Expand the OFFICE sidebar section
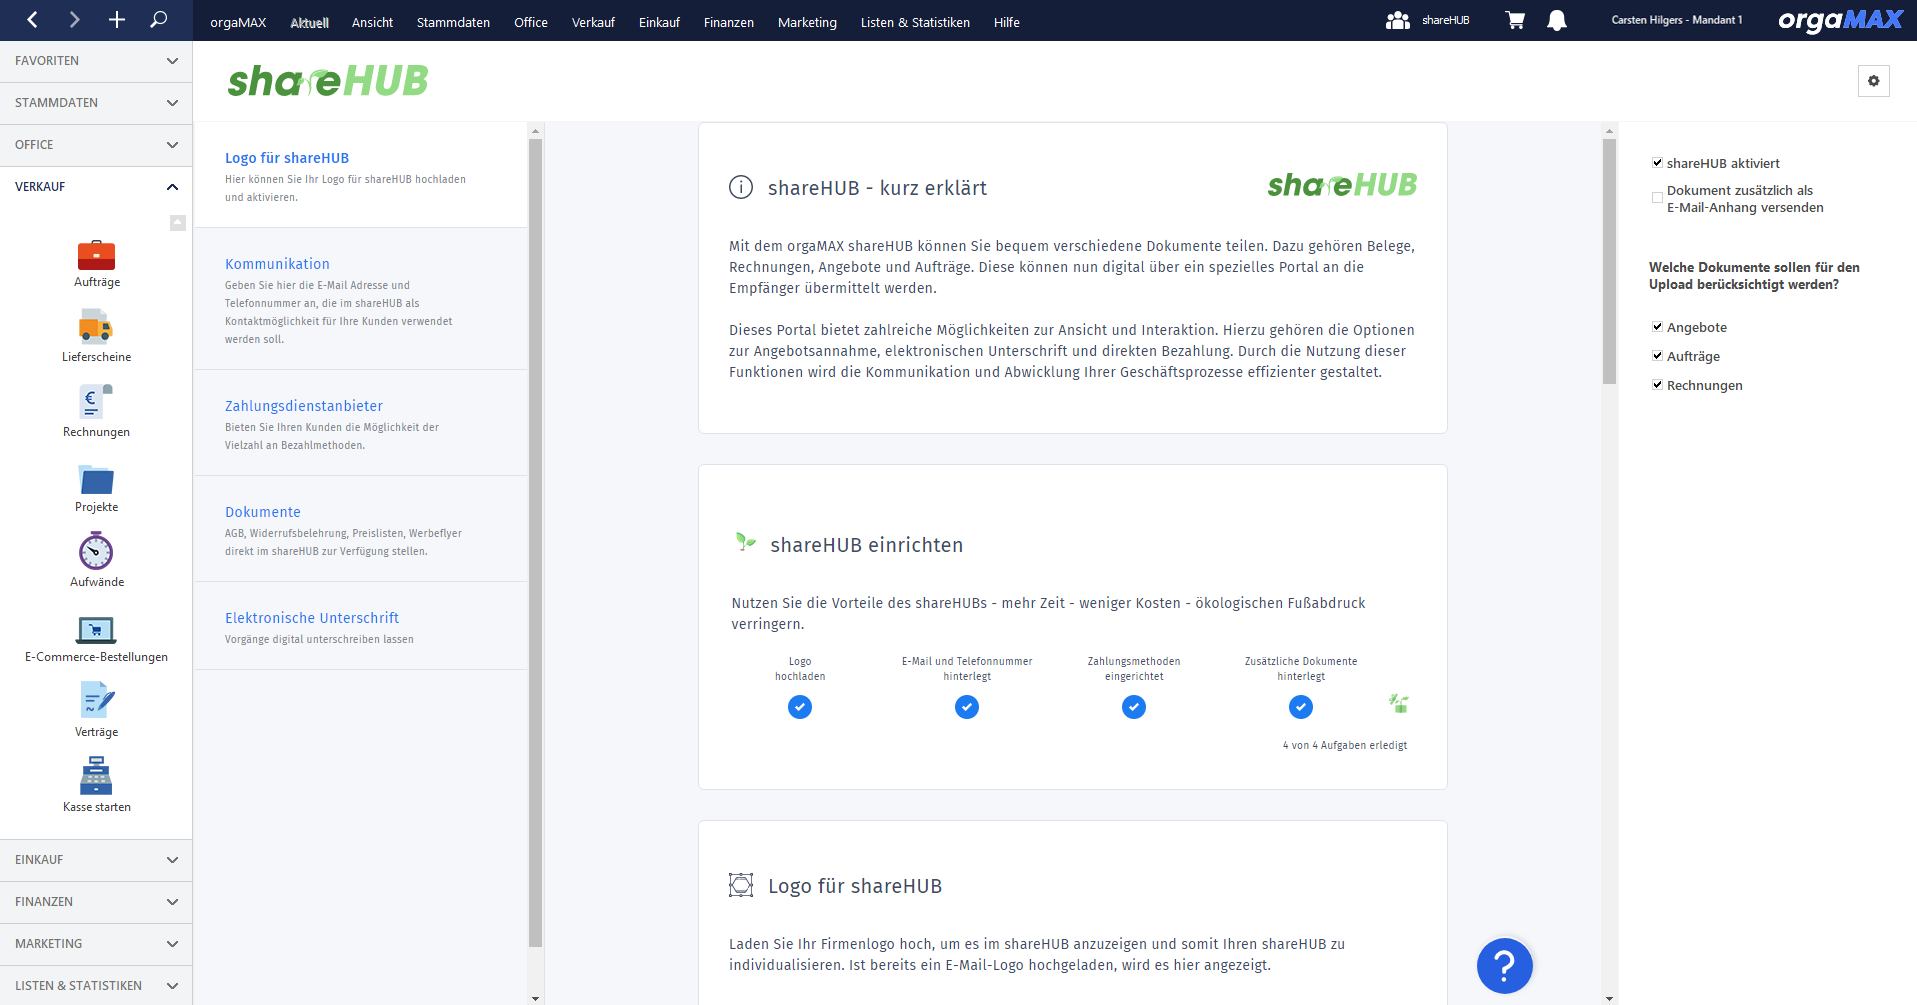 click(x=96, y=145)
